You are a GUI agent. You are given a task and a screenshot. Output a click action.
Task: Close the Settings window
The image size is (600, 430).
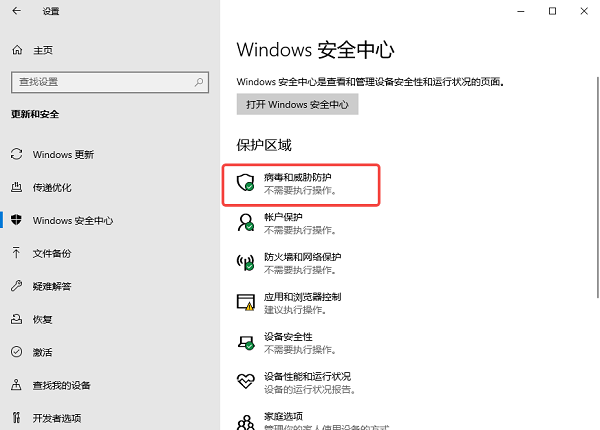coord(584,11)
